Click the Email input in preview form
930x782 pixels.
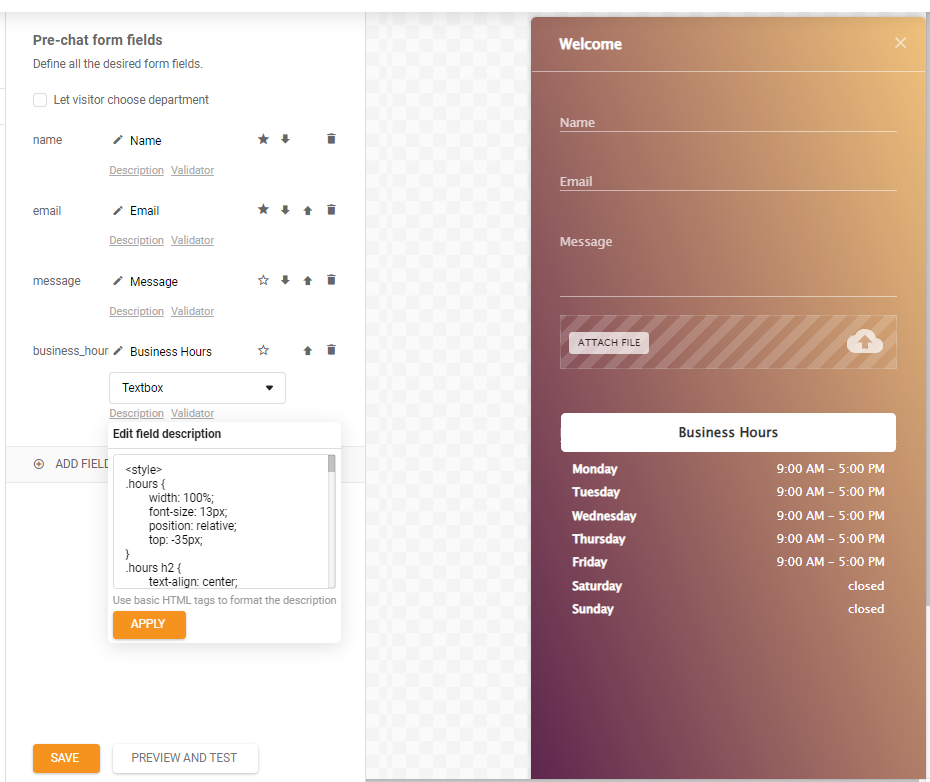[727, 181]
